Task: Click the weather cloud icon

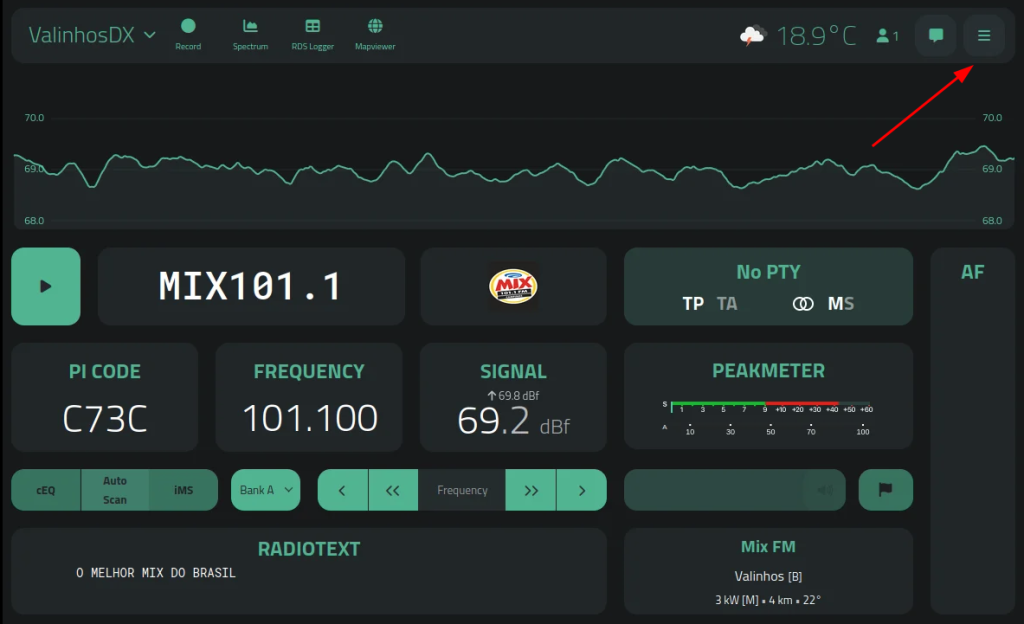Action: (x=752, y=36)
